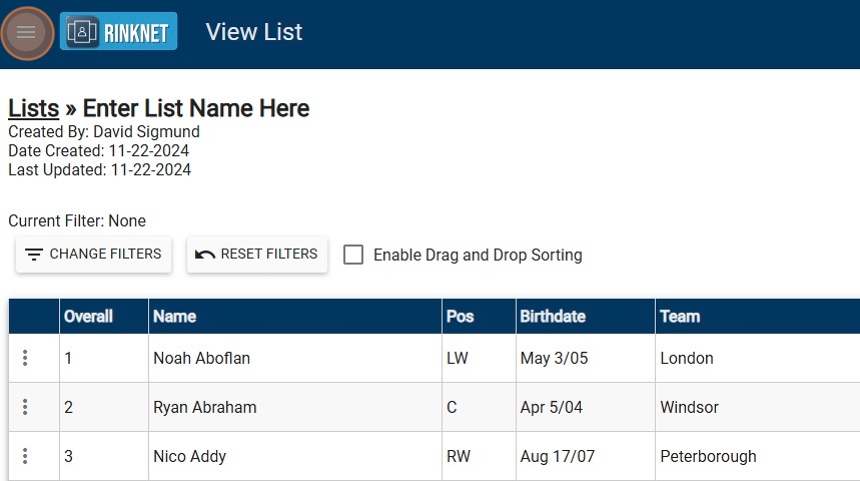Sort by the Overall column header
The width and height of the screenshot is (860, 481).
tap(88, 316)
